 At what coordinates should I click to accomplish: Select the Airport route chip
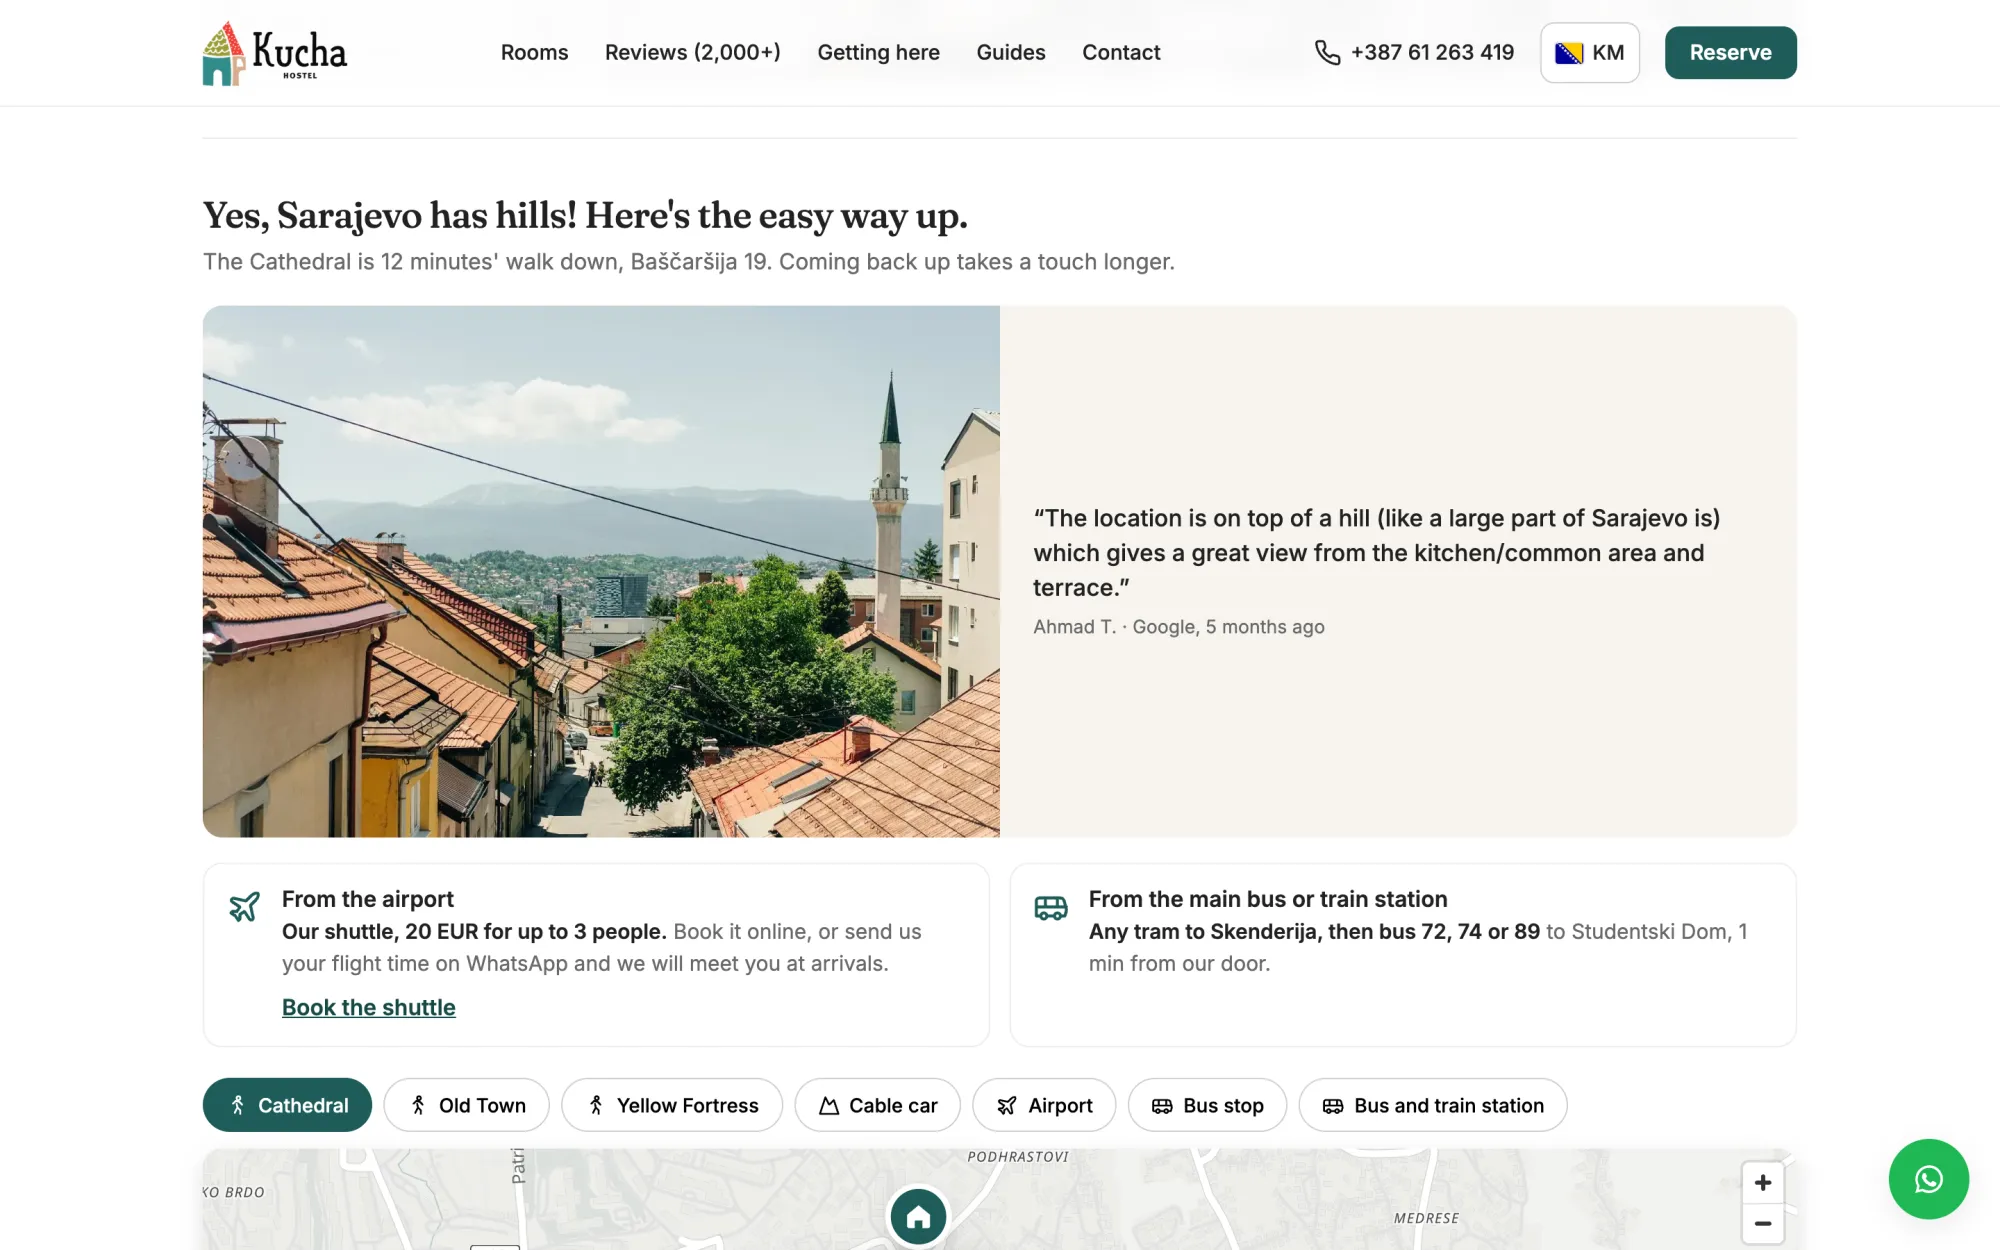[x=1044, y=1105]
